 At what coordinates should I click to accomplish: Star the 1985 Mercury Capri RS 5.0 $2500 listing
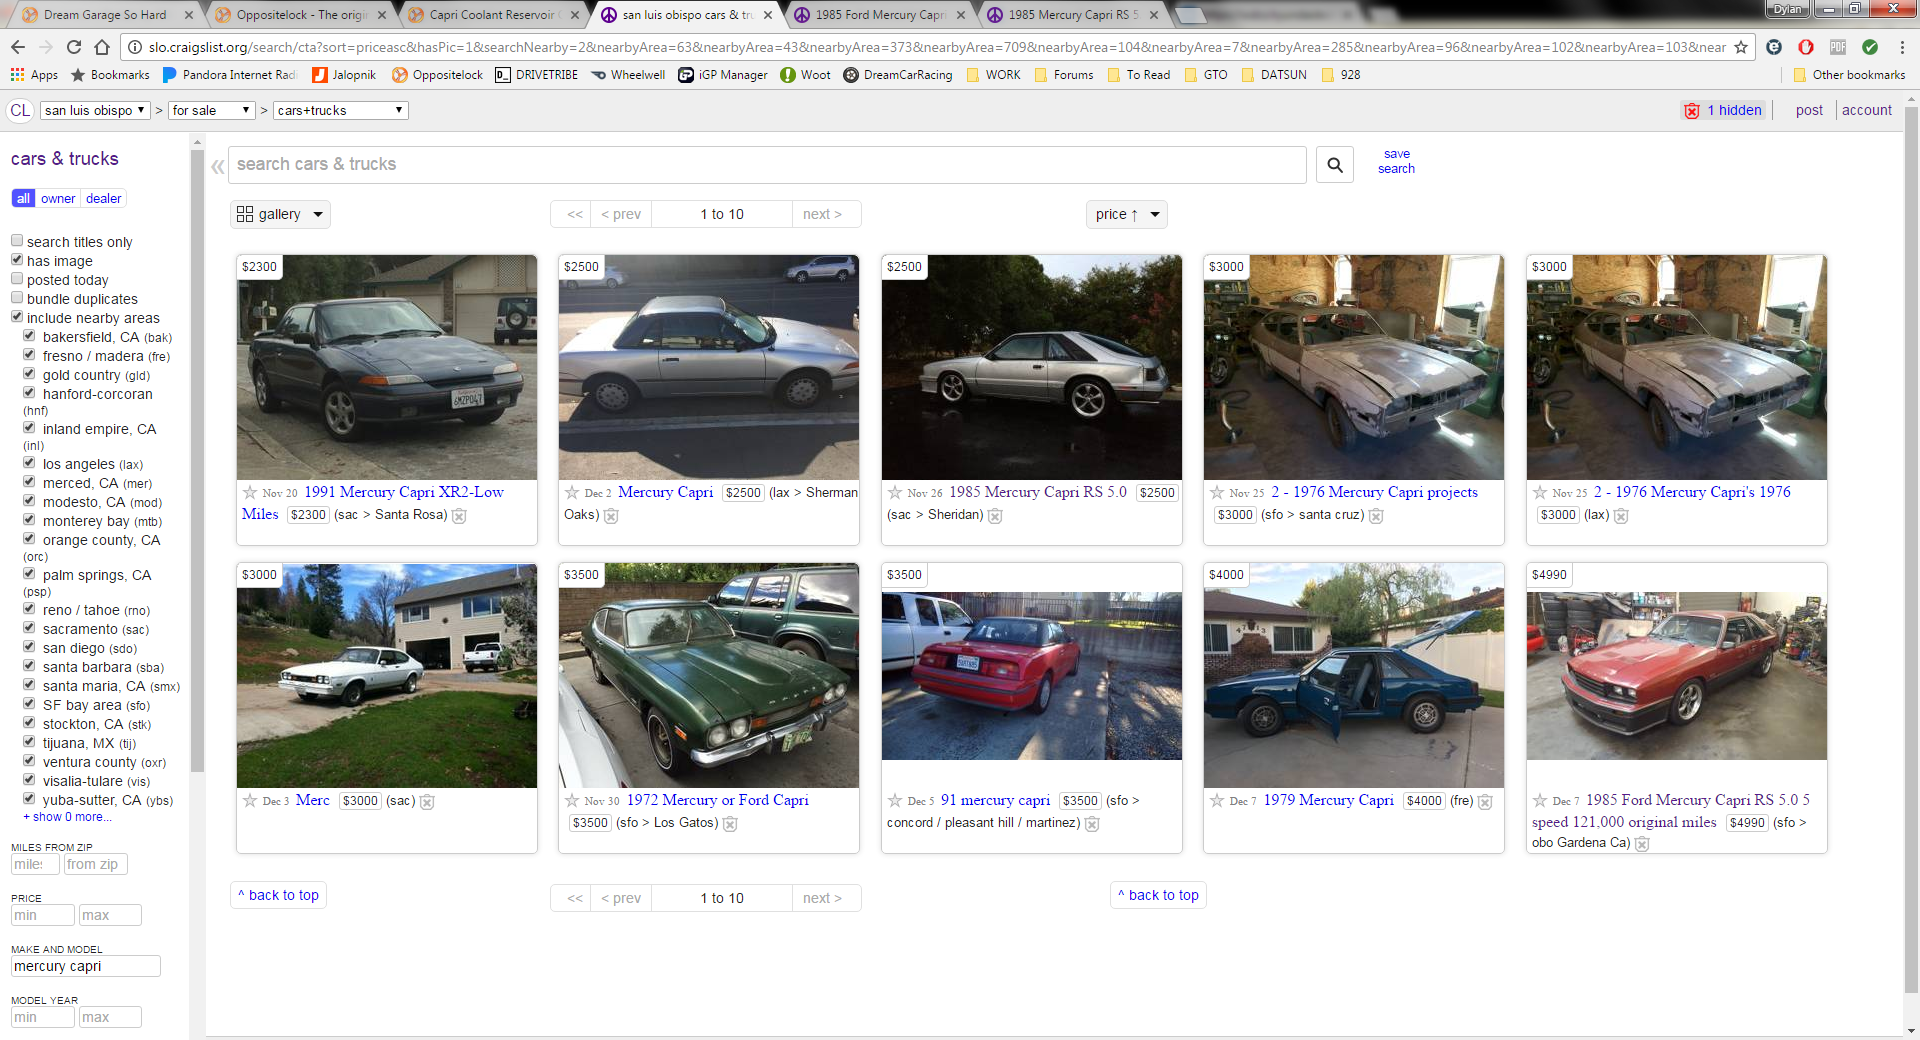[x=895, y=492]
